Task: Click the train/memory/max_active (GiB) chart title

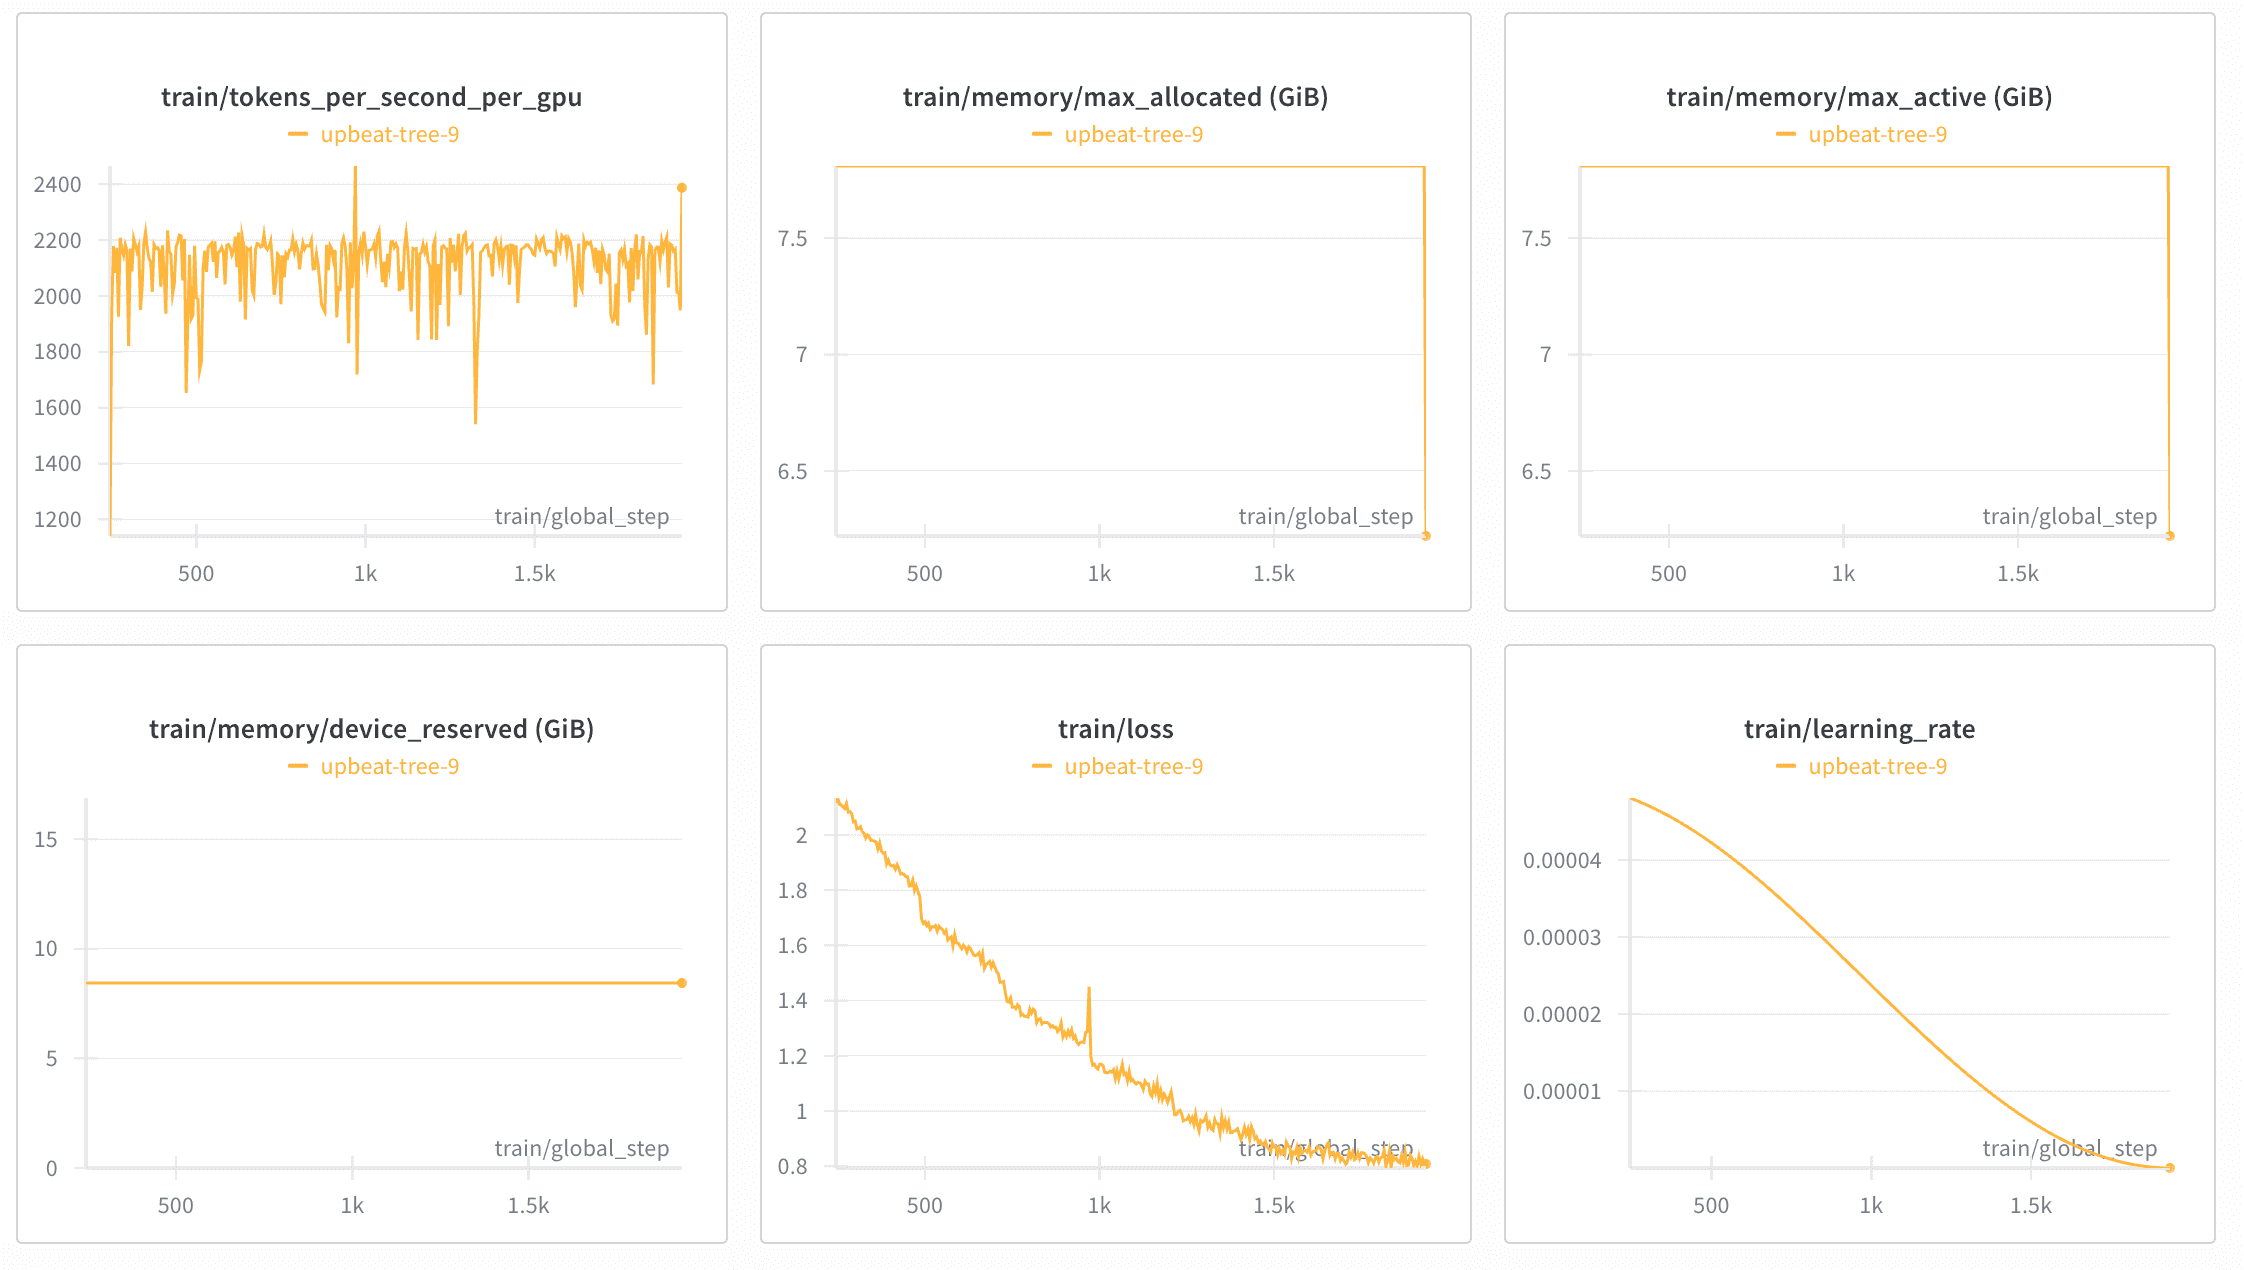Action: click(1859, 97)
